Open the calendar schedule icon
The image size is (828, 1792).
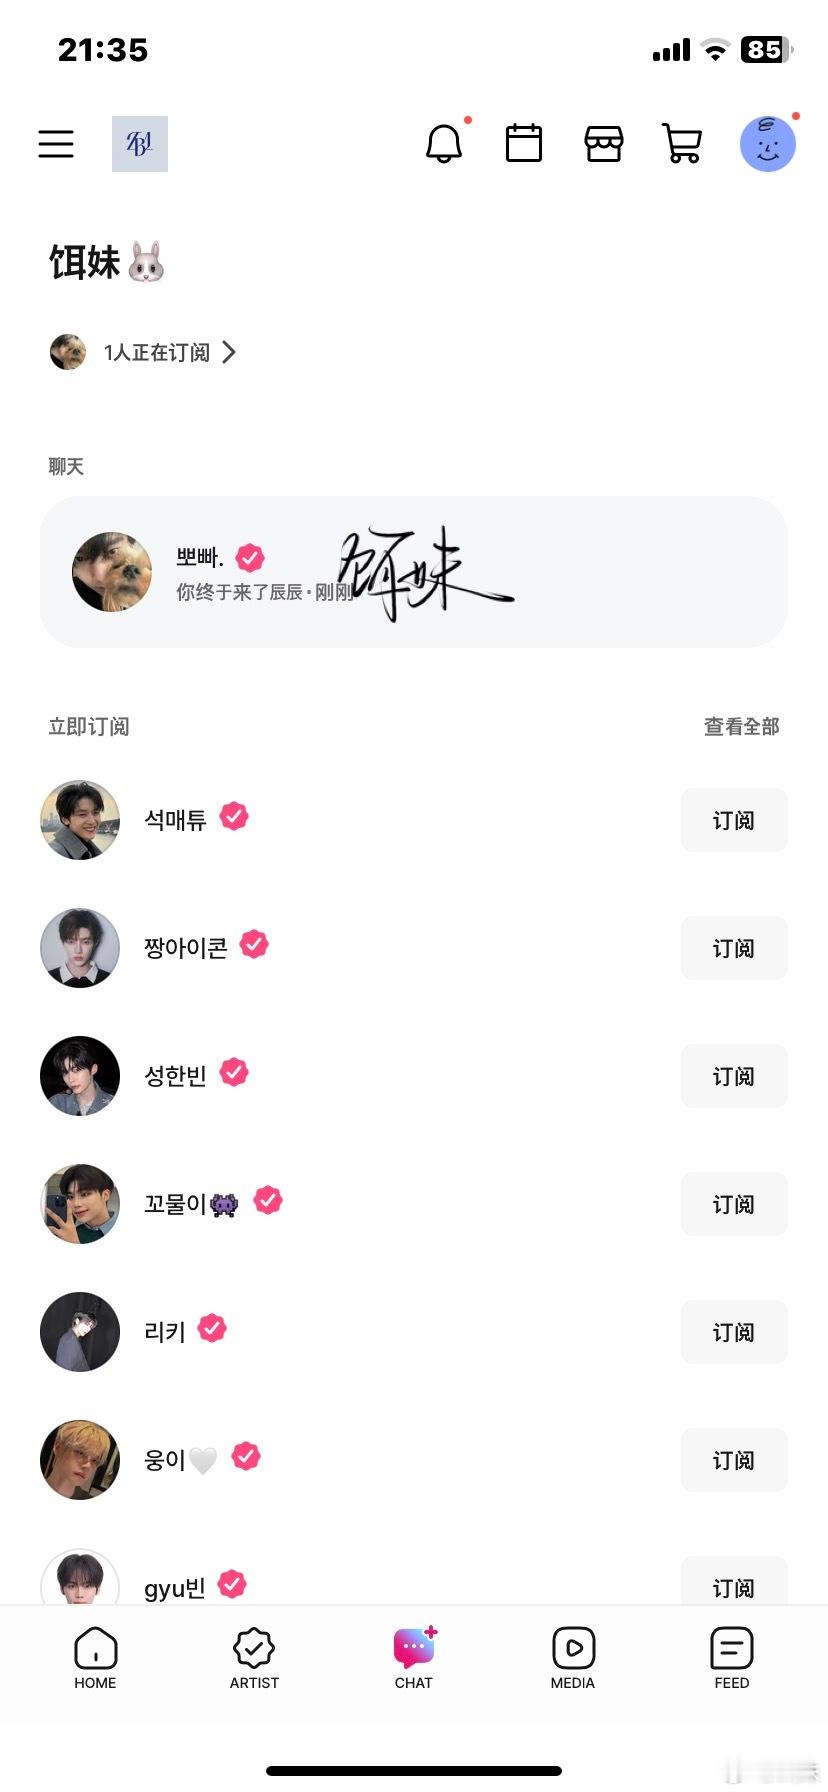point(524,143)
